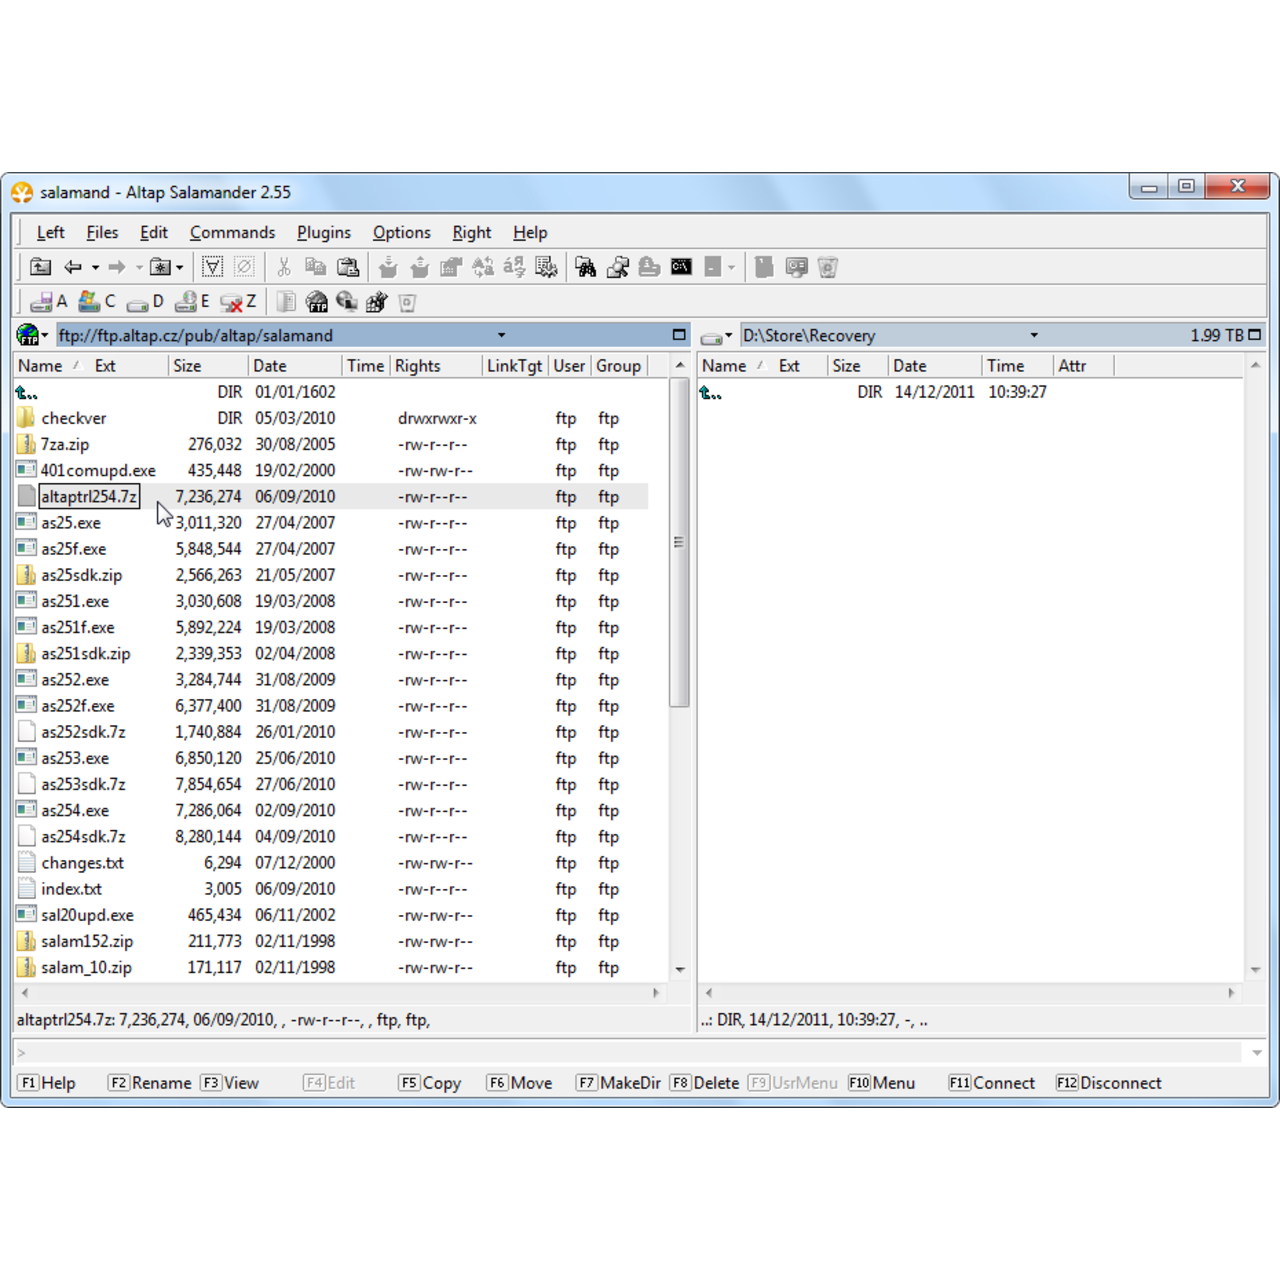Viewport: 1280px width, 1280px height.
Task: Open the Plugins menu
Action: (x=323, y=232)
